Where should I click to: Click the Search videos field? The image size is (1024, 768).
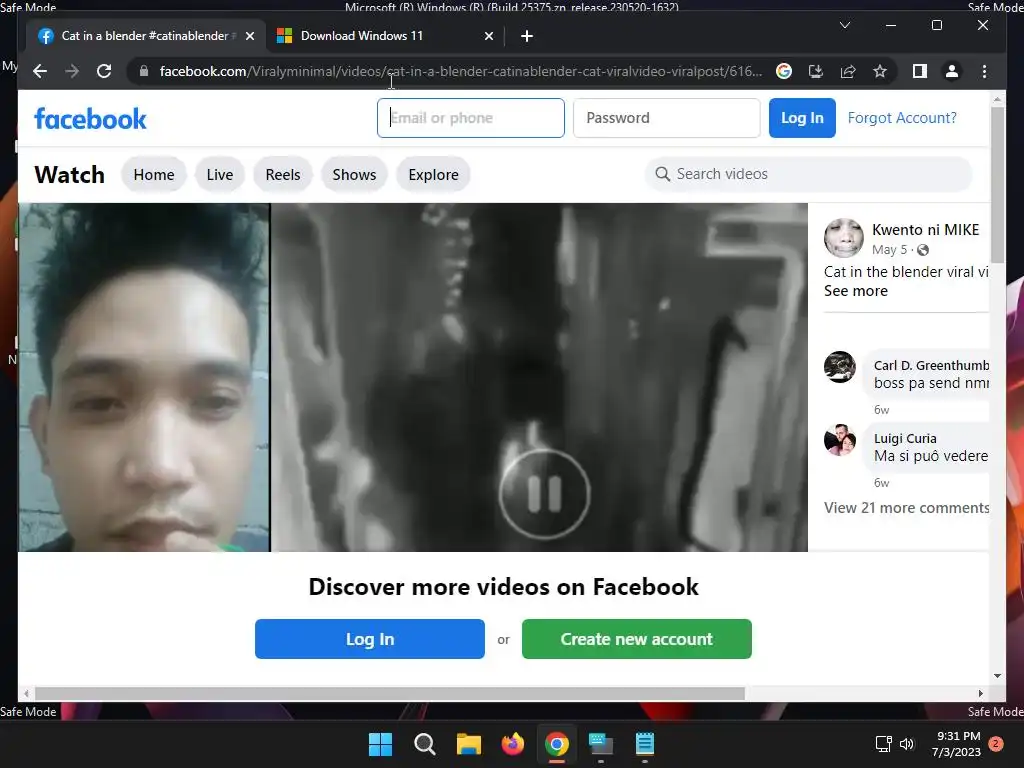[808, 174]
